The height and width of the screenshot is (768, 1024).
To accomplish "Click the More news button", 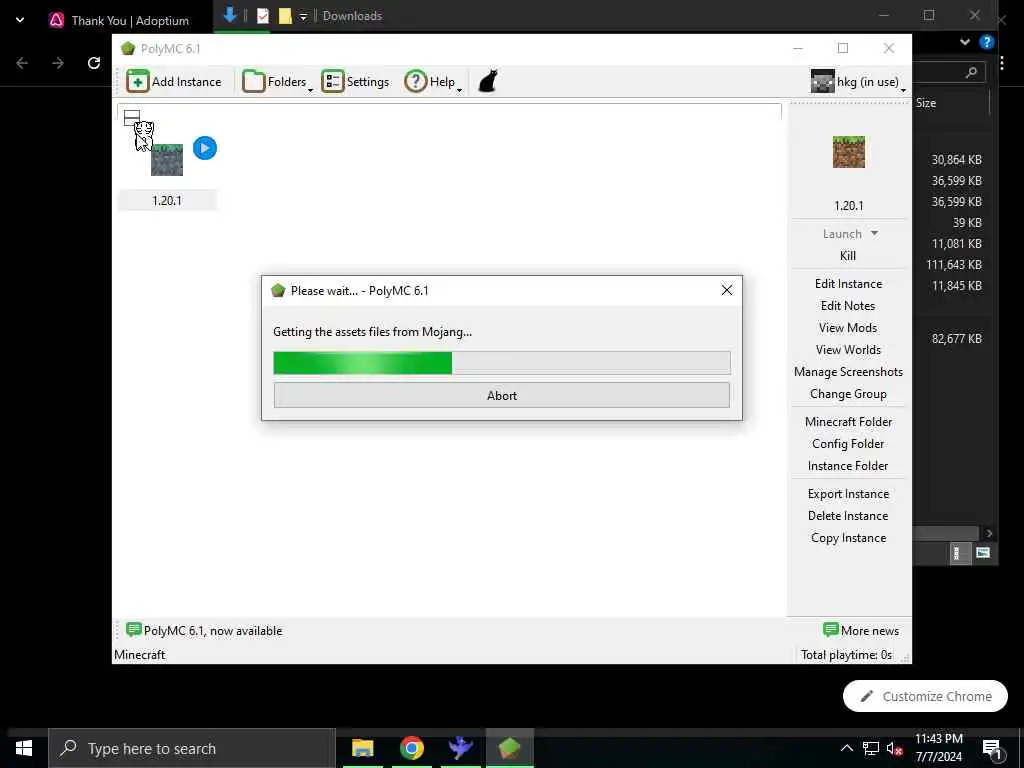I will [861, 630].
